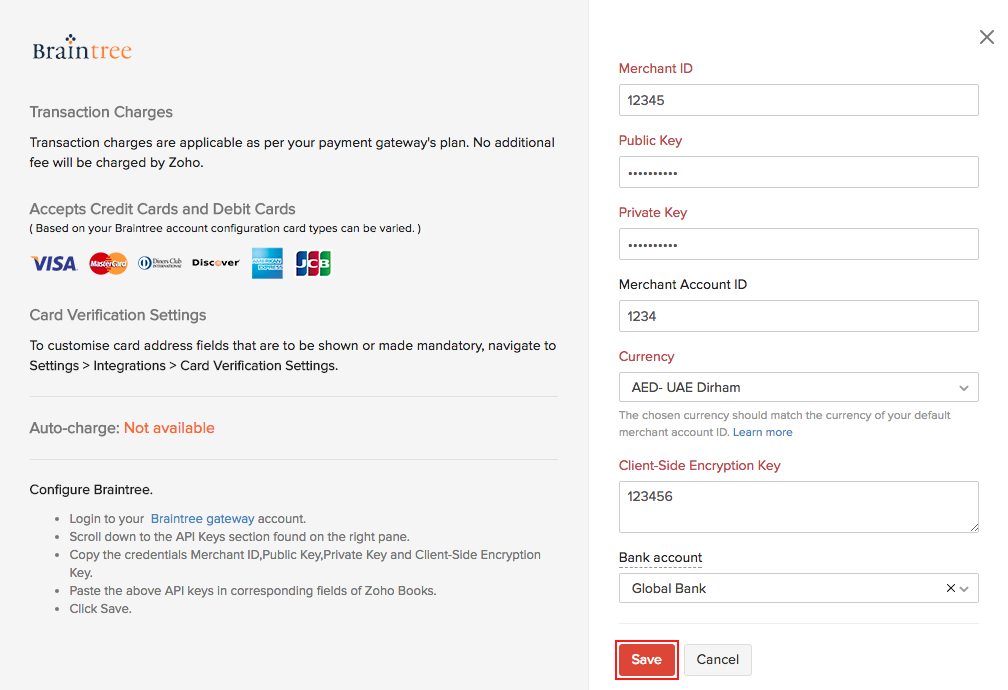
Task: Clear the Global Bank selection
Action: tap(950, 589)
